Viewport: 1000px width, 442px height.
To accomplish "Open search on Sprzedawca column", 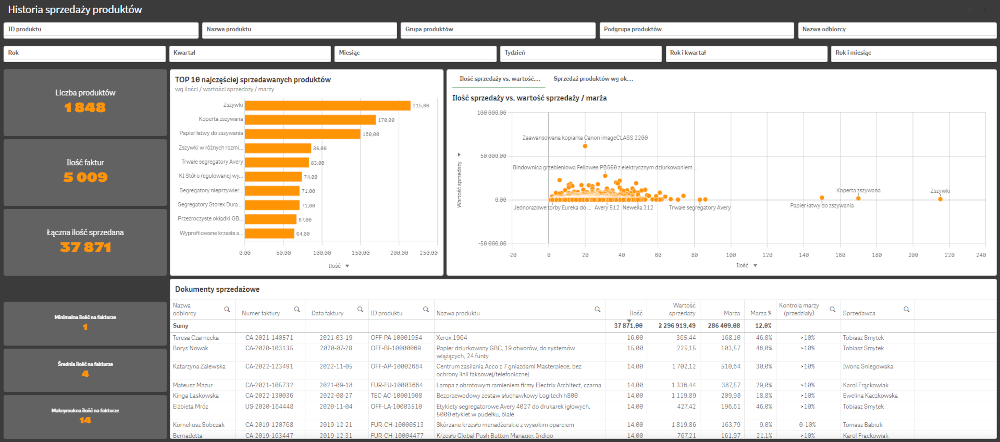I will point(906,309).
